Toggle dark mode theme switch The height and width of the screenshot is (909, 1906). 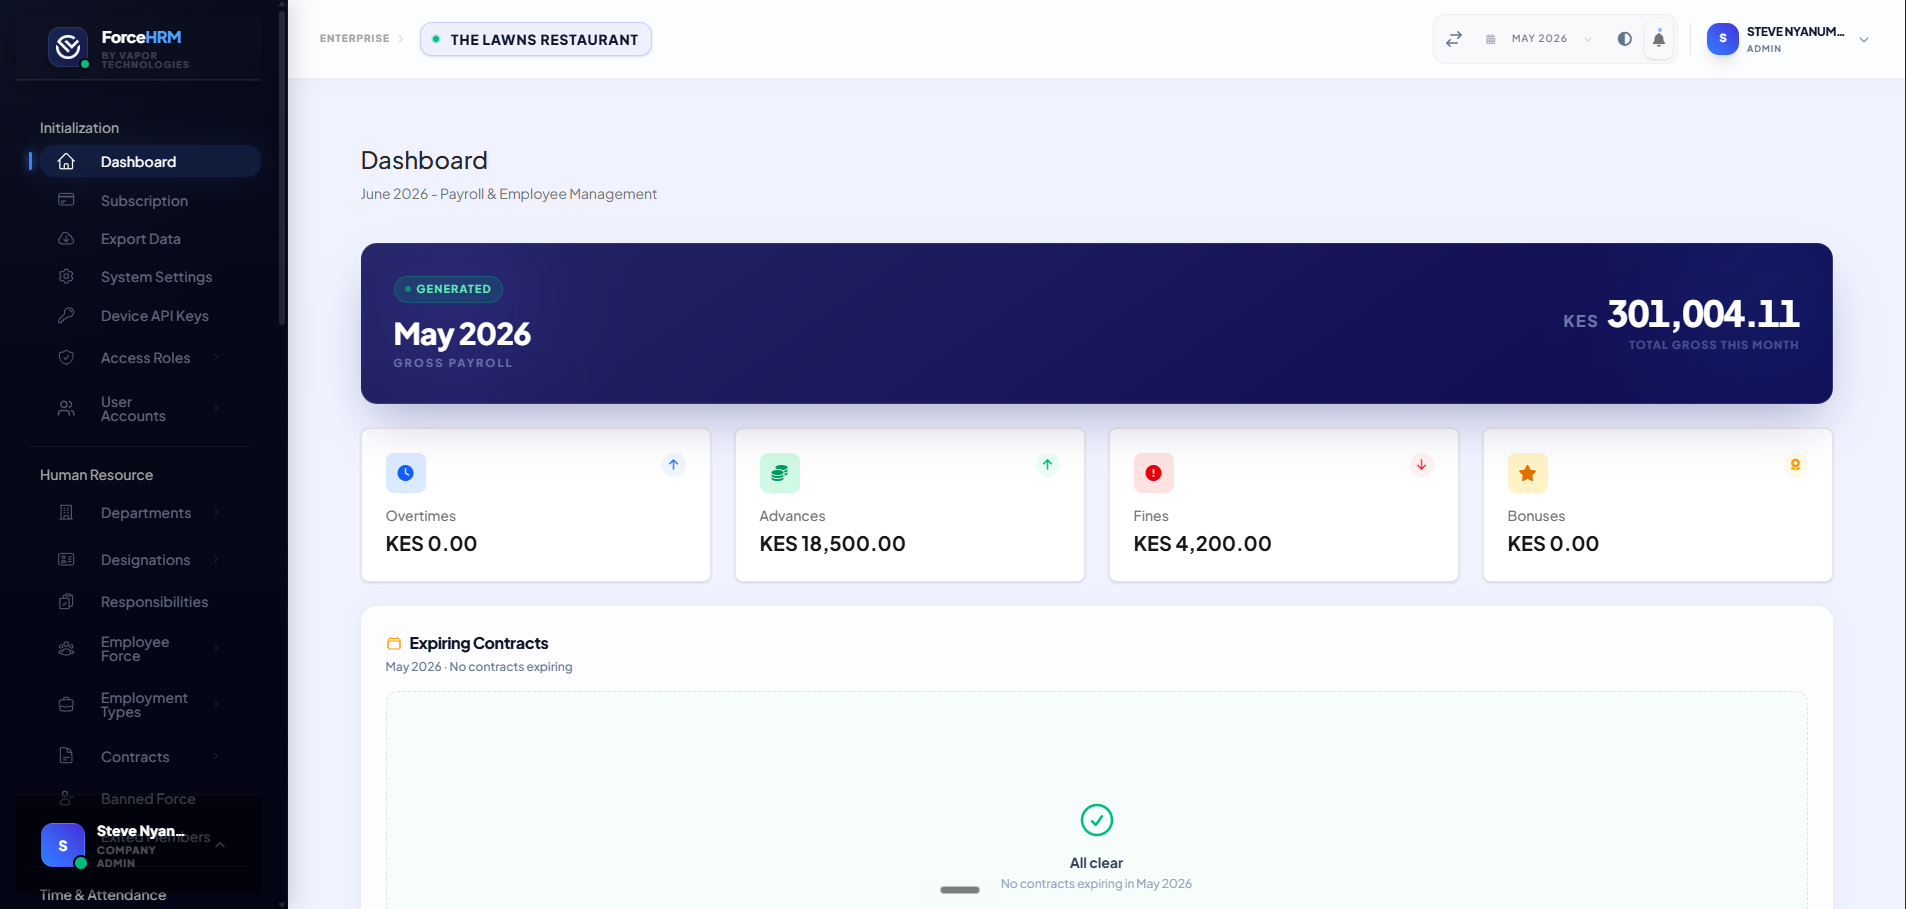(x=1624, y=39)
